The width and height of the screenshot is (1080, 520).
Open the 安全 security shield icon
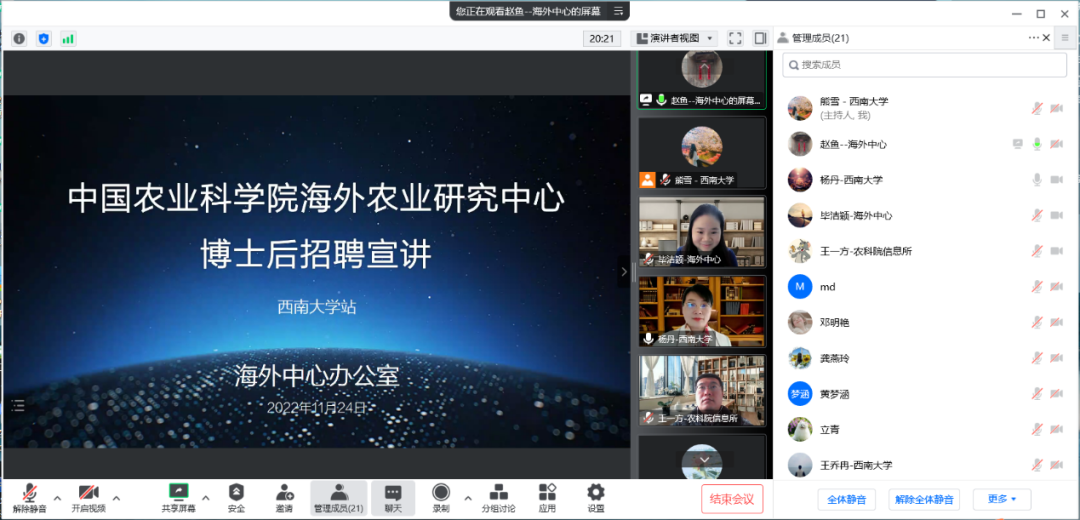[x=236, y=492]
